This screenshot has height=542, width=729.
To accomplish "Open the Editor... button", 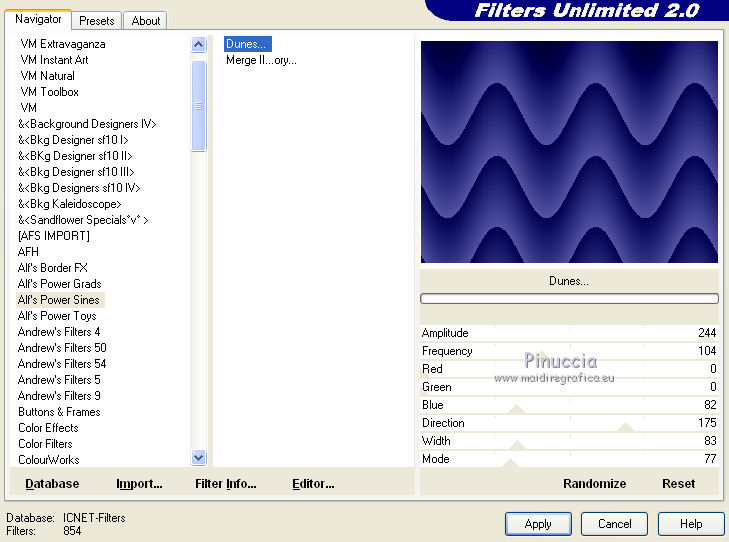I will 313,483.
